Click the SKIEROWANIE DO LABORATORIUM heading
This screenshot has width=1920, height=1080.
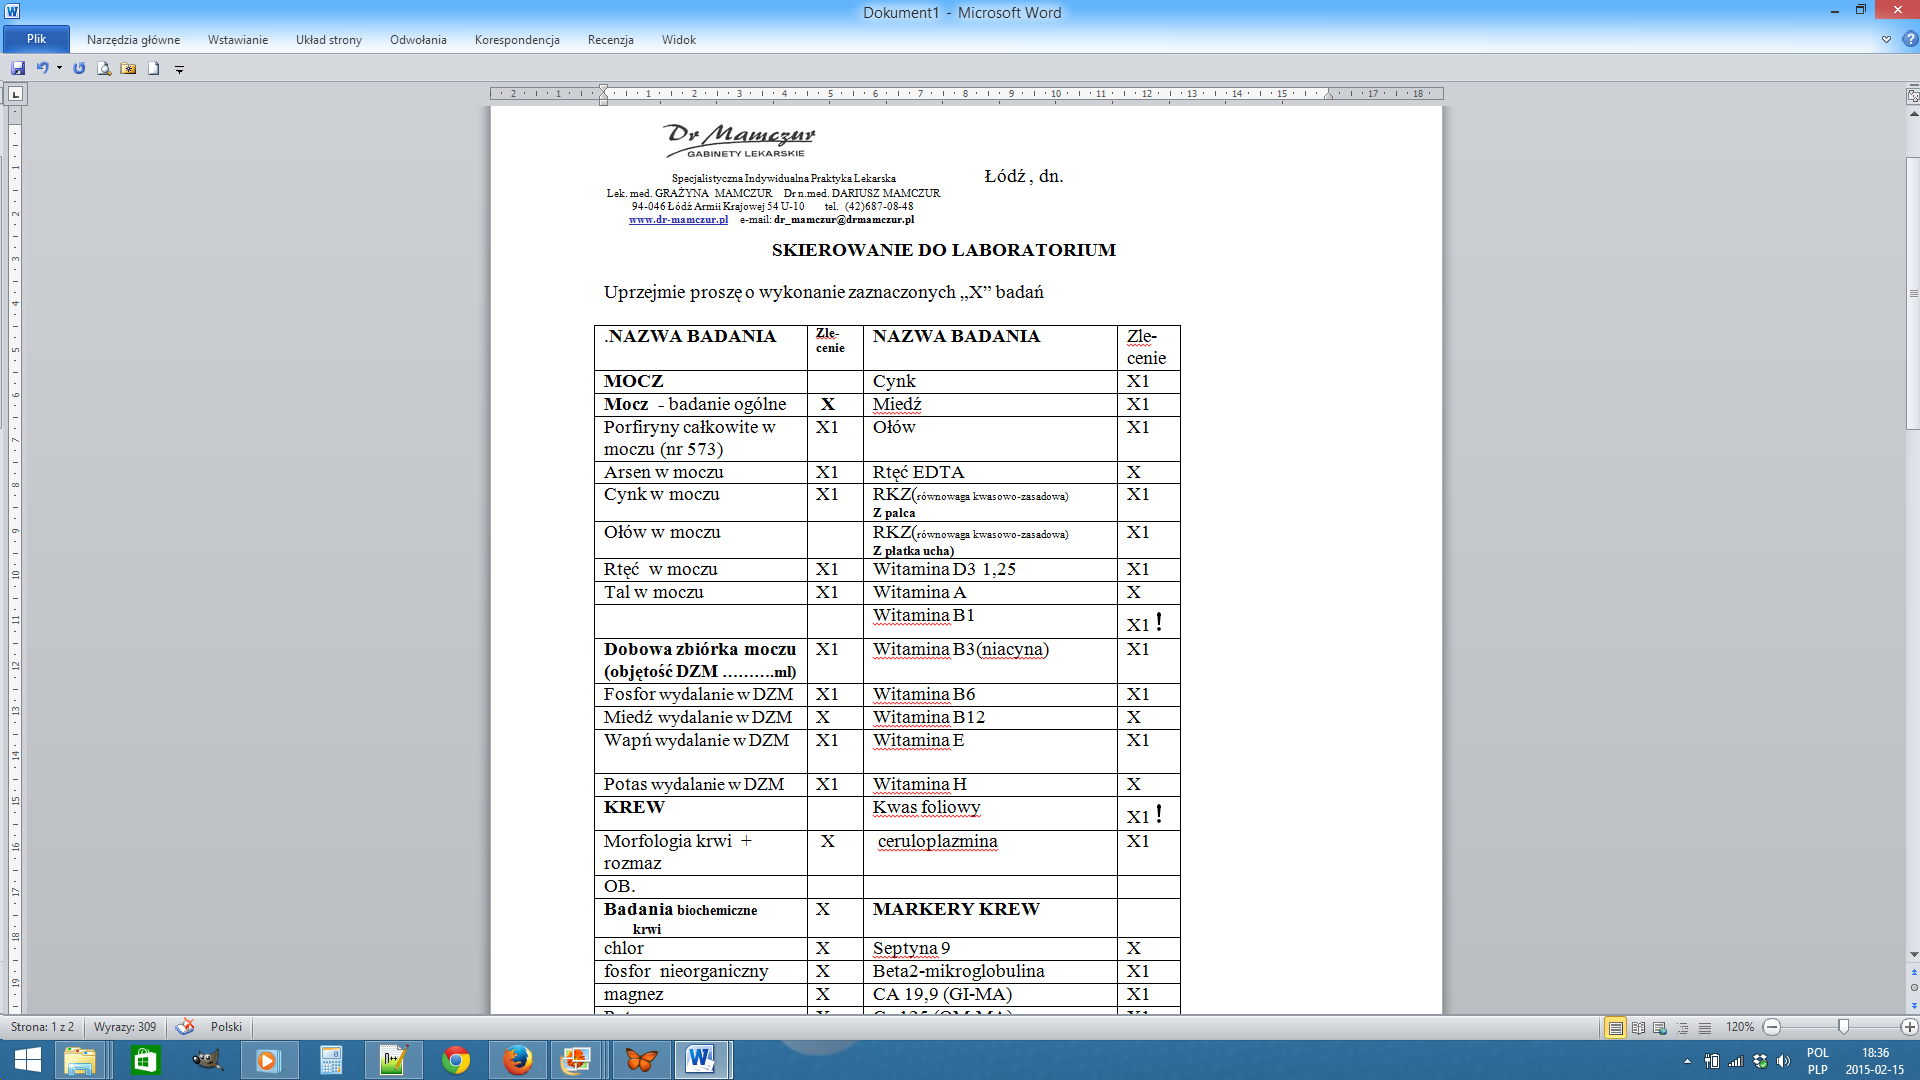pos(943,250)
